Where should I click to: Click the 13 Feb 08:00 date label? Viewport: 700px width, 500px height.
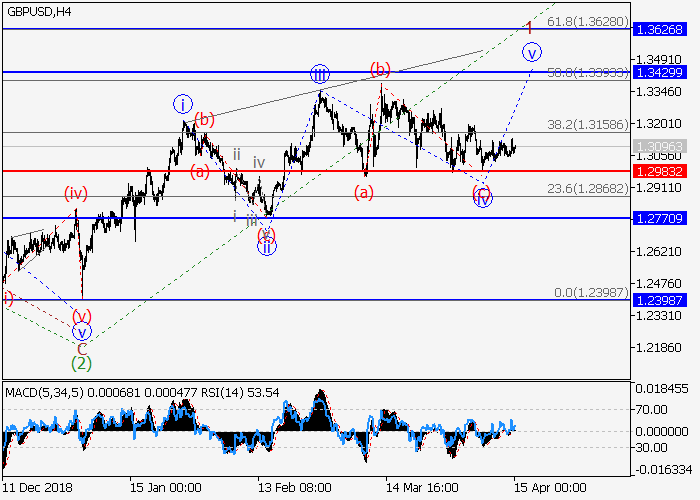pyautogui.click(x=295, y=488)
